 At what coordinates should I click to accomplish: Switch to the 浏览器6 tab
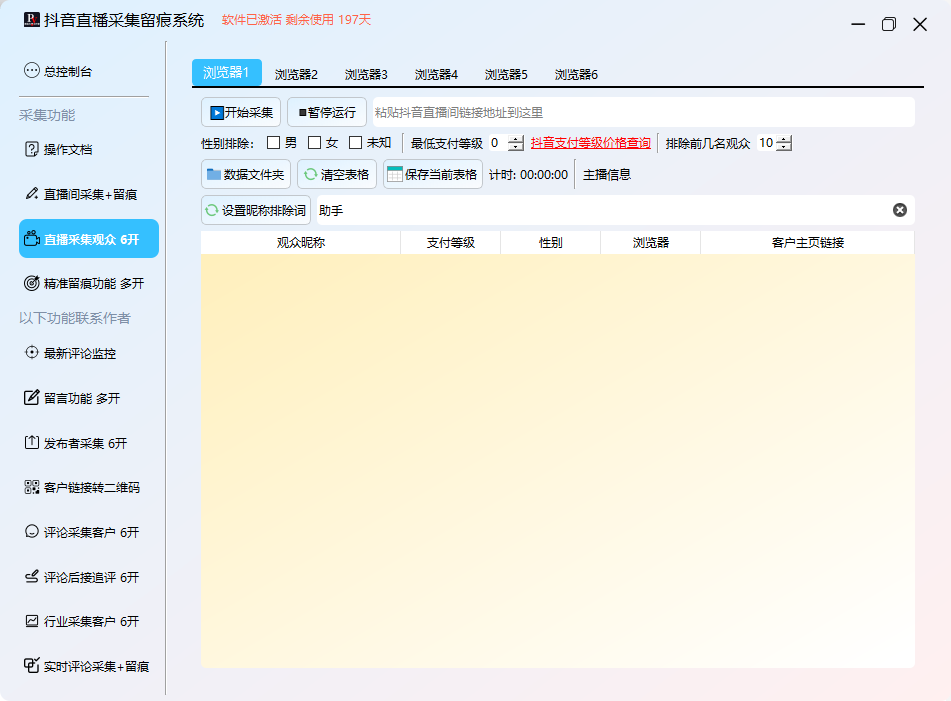(576, 74)
